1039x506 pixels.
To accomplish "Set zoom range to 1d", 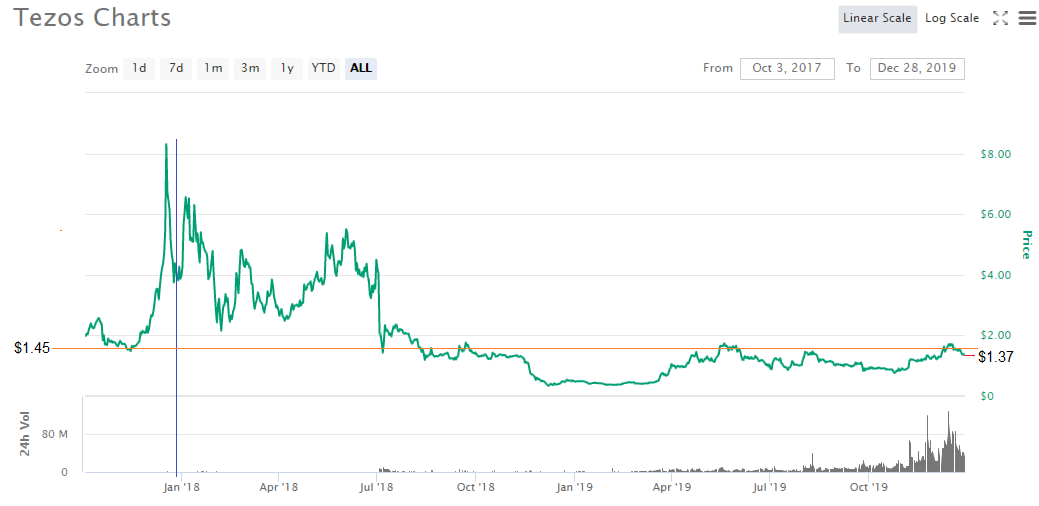I will click(x=139, y=68).
